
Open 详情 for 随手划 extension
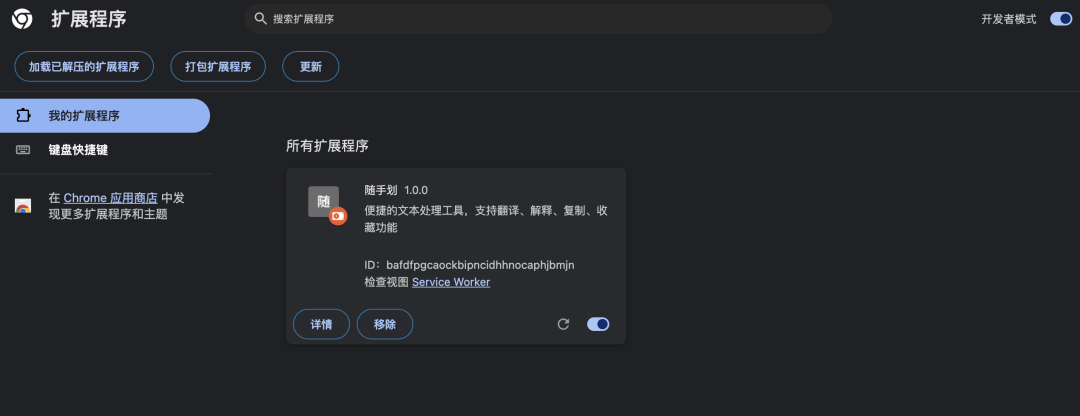[x=322, y=324]
